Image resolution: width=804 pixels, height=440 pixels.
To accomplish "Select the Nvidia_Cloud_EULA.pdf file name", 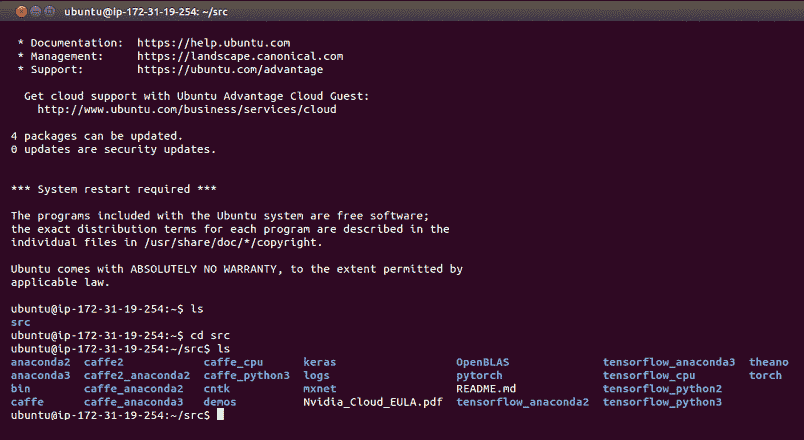I will coord(373,403).
